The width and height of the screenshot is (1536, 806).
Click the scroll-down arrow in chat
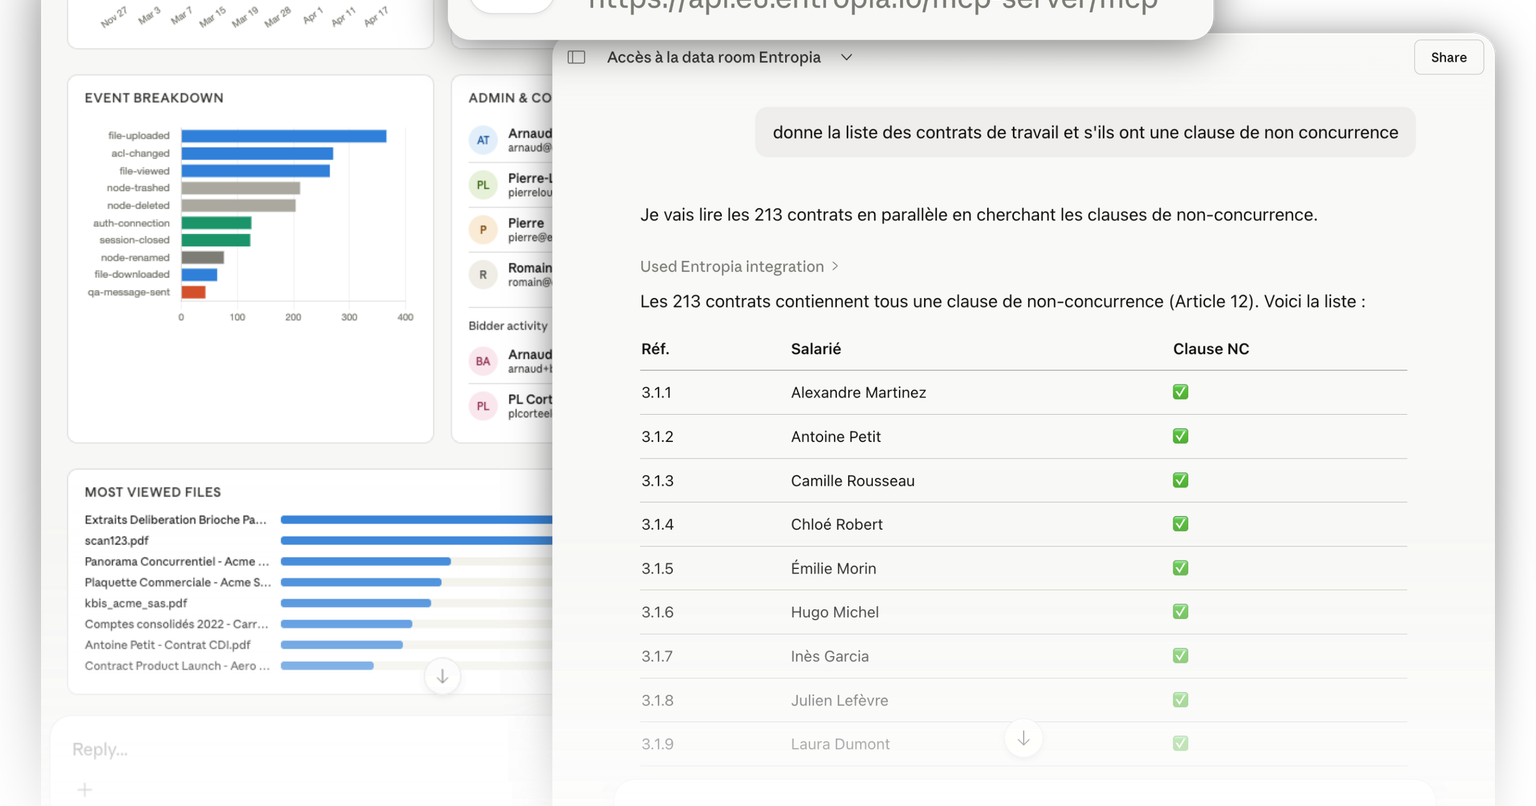(1023, 739)
